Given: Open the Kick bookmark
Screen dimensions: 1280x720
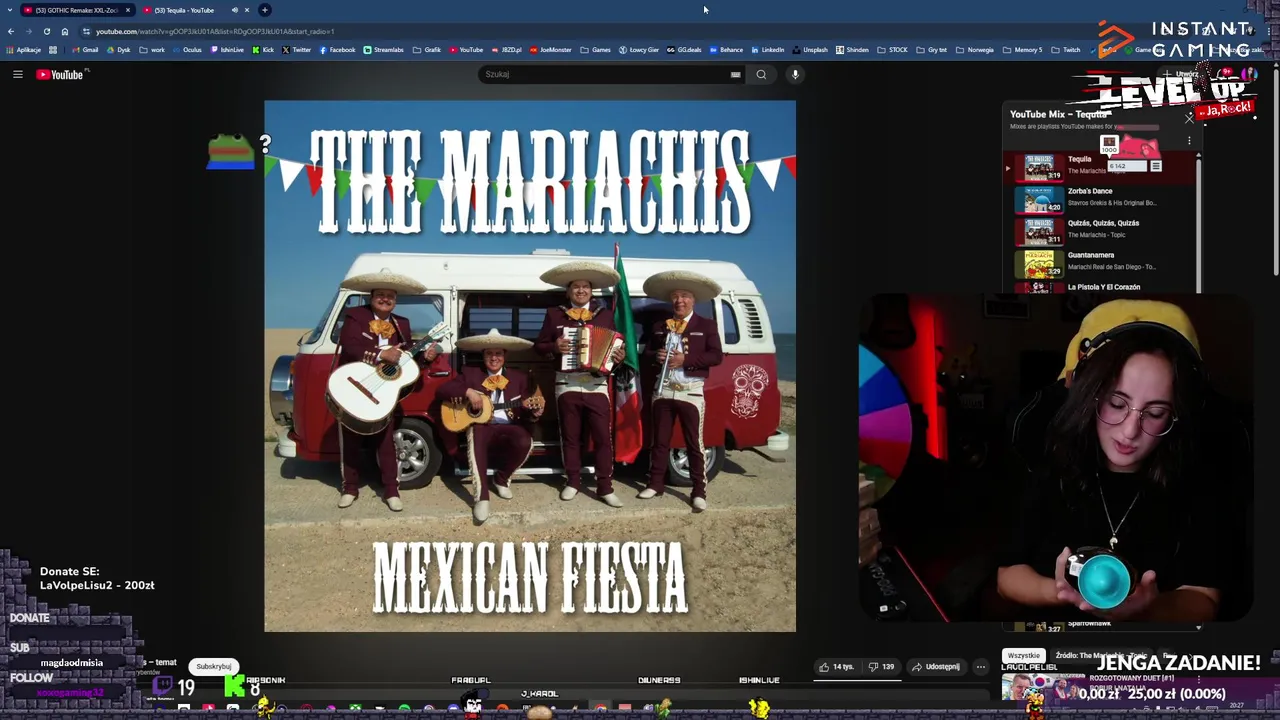Looking at the screenshot, I should (x=263, y=50).
